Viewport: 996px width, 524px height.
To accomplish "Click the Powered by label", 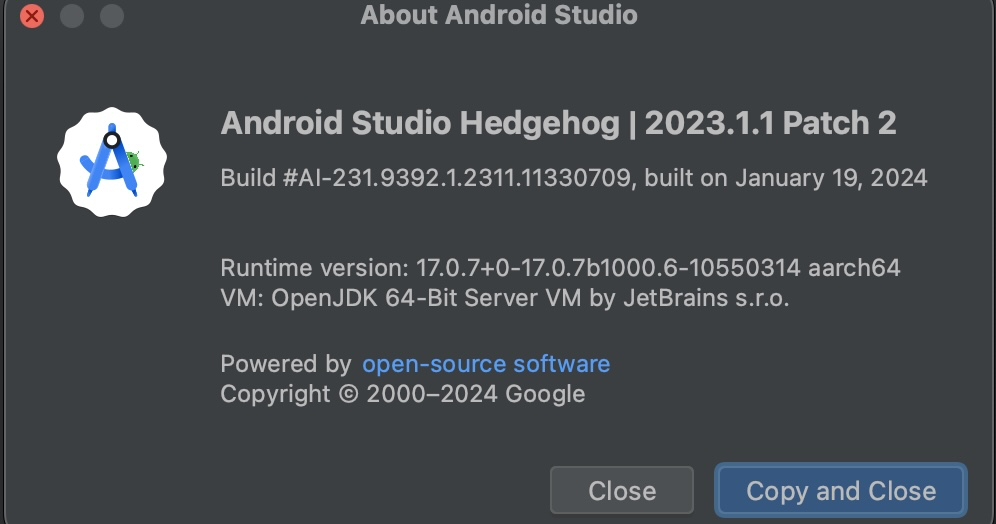I will tap(286, 364).
